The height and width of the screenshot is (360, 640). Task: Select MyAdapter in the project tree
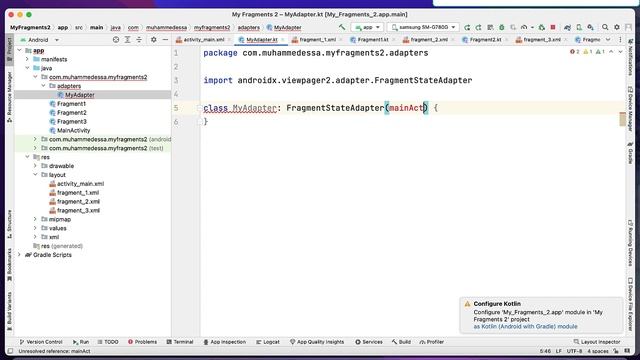(80, 95)
